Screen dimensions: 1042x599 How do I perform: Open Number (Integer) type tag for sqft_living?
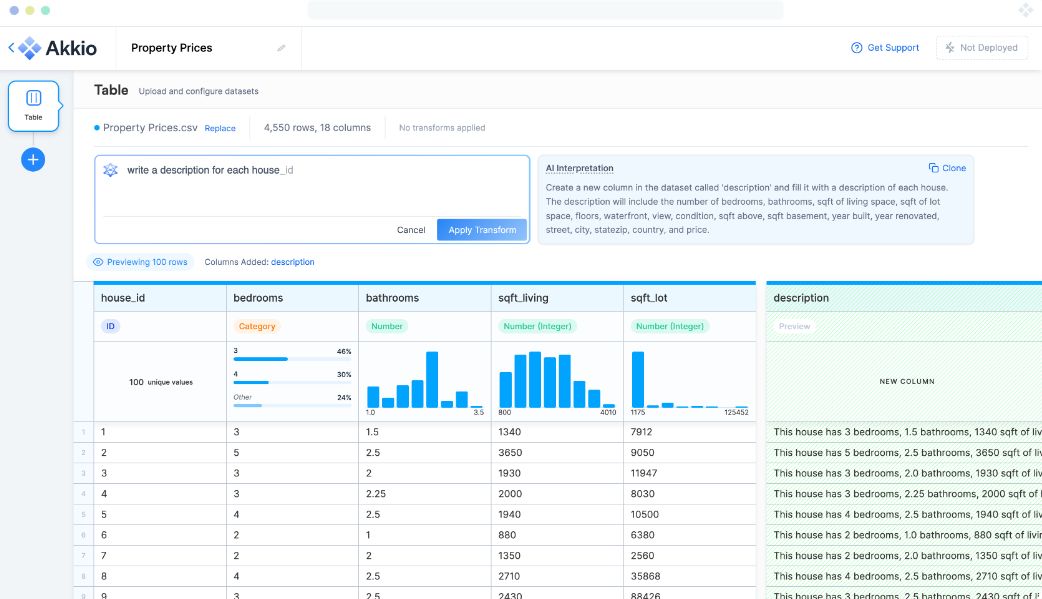pyautogui.click(x=537, y=326)
